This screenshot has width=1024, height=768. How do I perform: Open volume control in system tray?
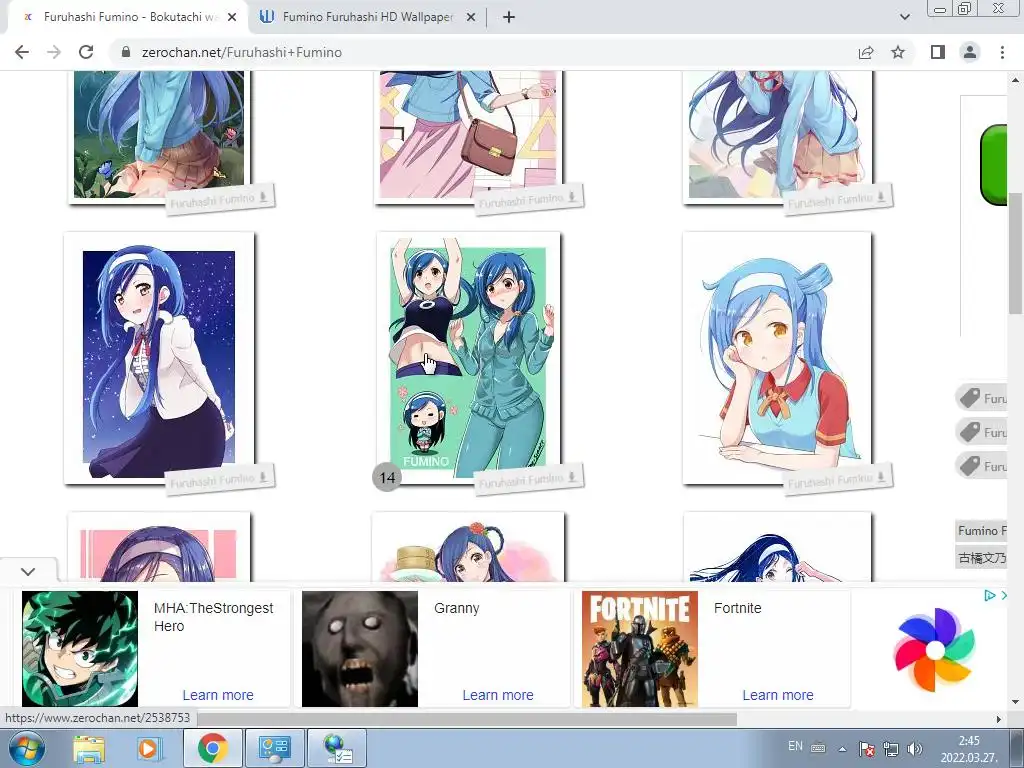(x=915, y=748)
